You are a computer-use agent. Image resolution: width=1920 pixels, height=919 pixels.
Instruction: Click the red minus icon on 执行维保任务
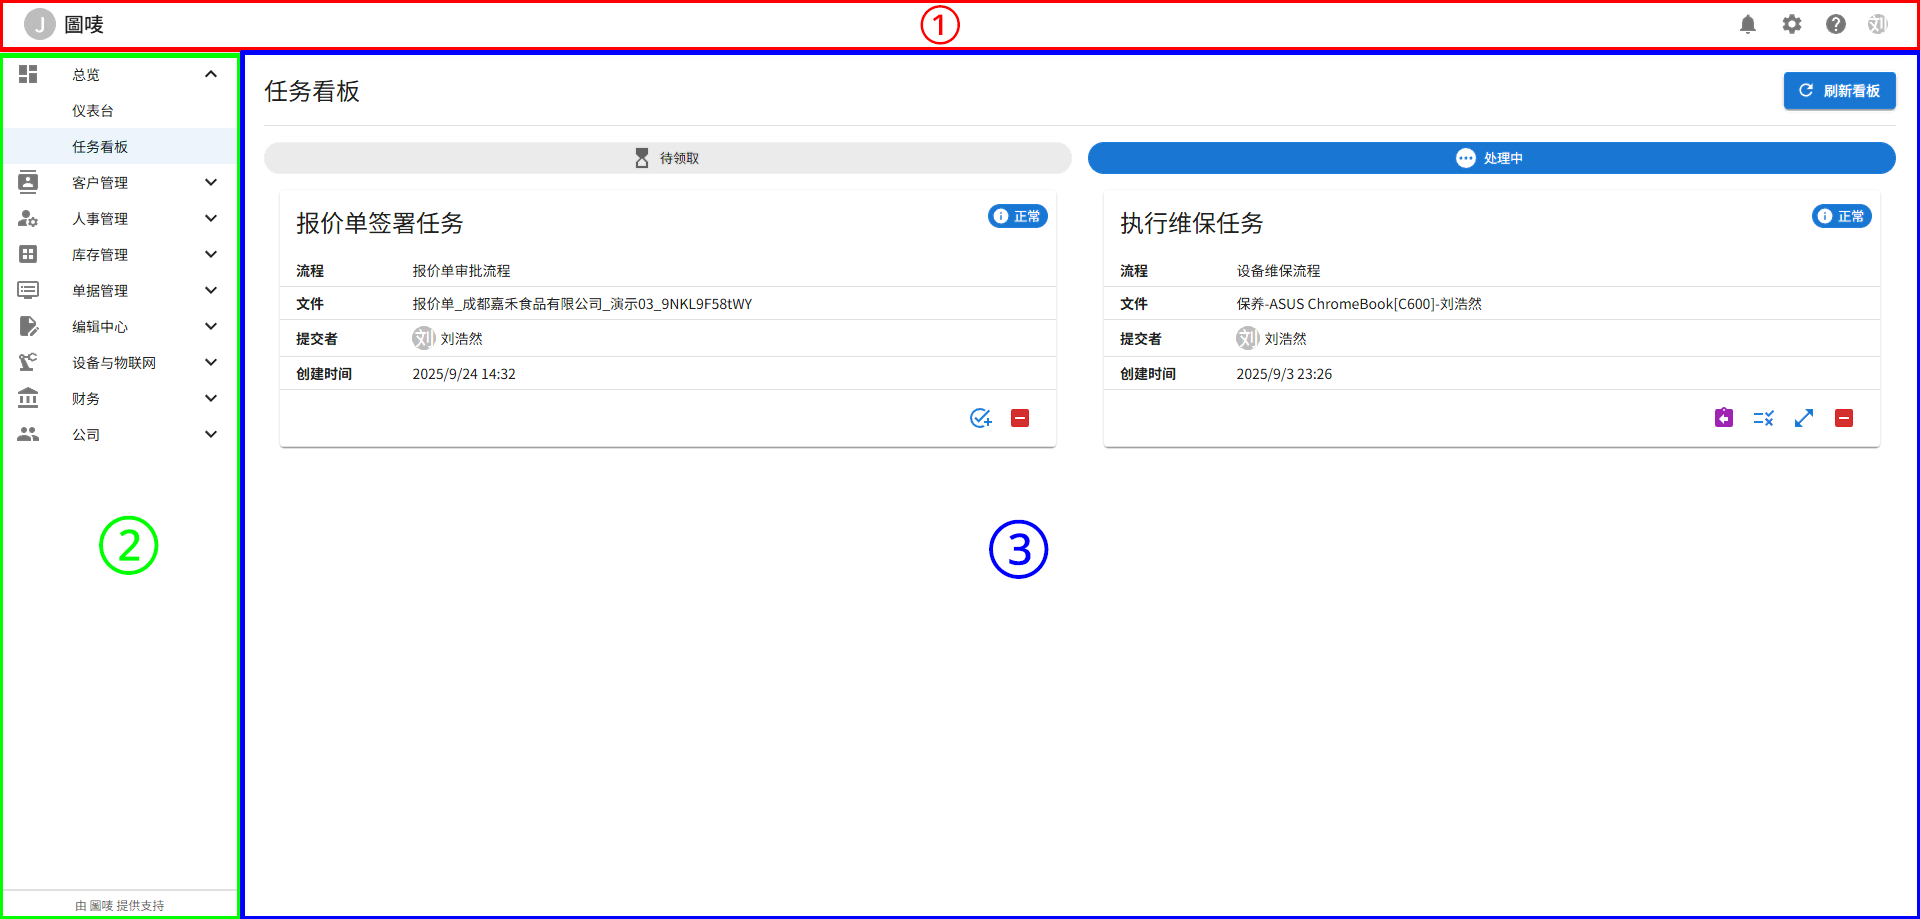(x=1844, y=418)
